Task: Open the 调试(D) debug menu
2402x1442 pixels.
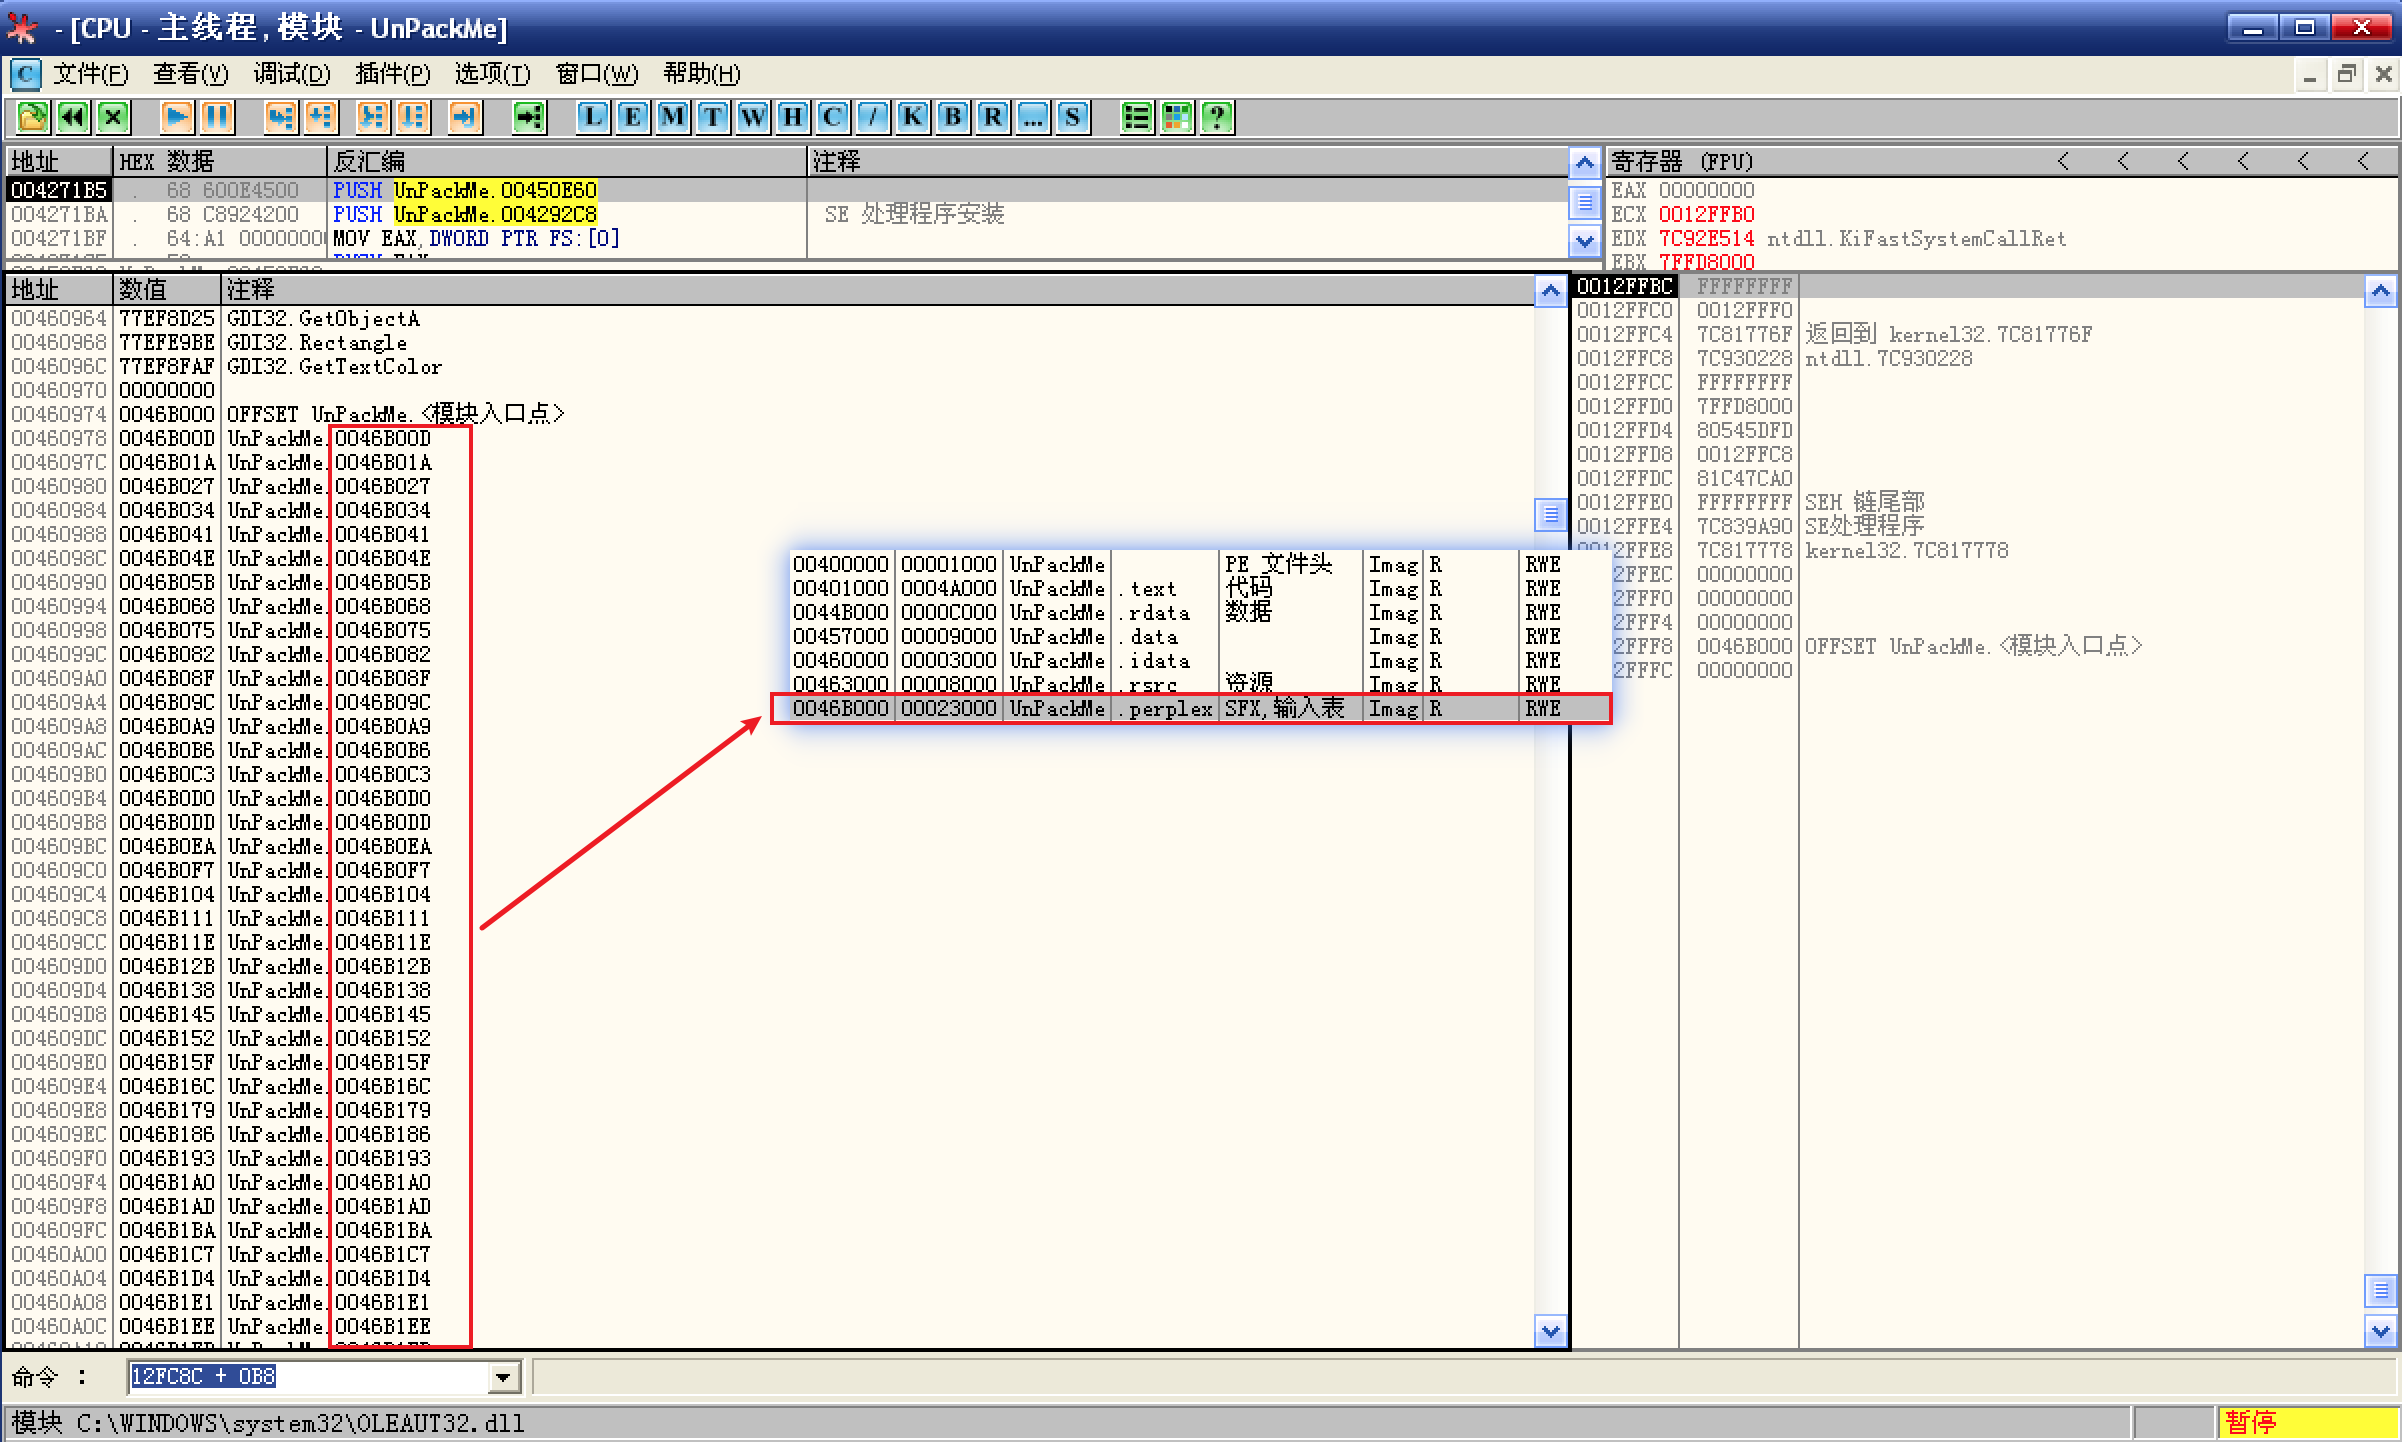Action: coord(291,74)
